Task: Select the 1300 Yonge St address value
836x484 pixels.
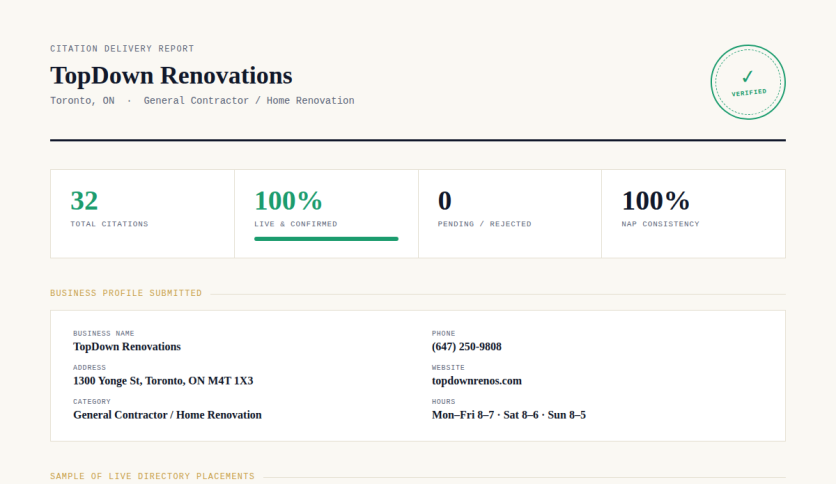Action: (x=163, y=381)
